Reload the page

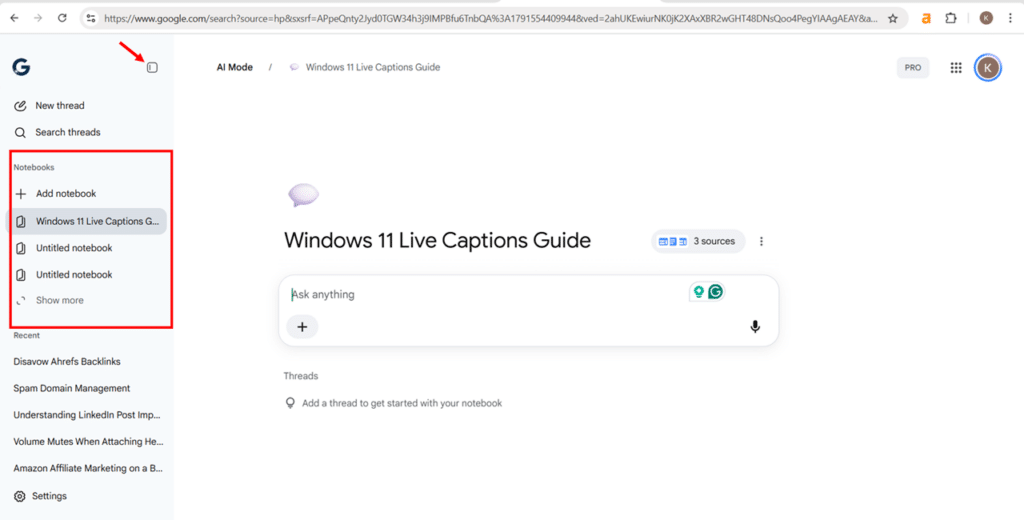[x=62, y=18]
